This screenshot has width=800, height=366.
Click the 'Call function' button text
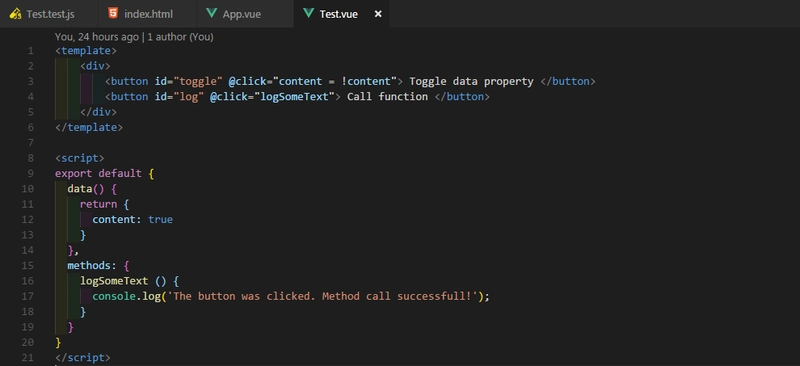pos(387,96)
